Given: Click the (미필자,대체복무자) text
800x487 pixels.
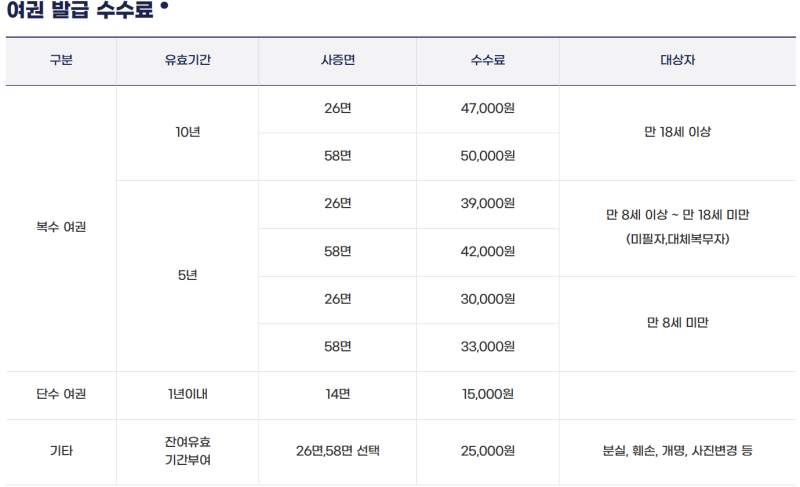Looking at the screenshot, I should [678, 239].
